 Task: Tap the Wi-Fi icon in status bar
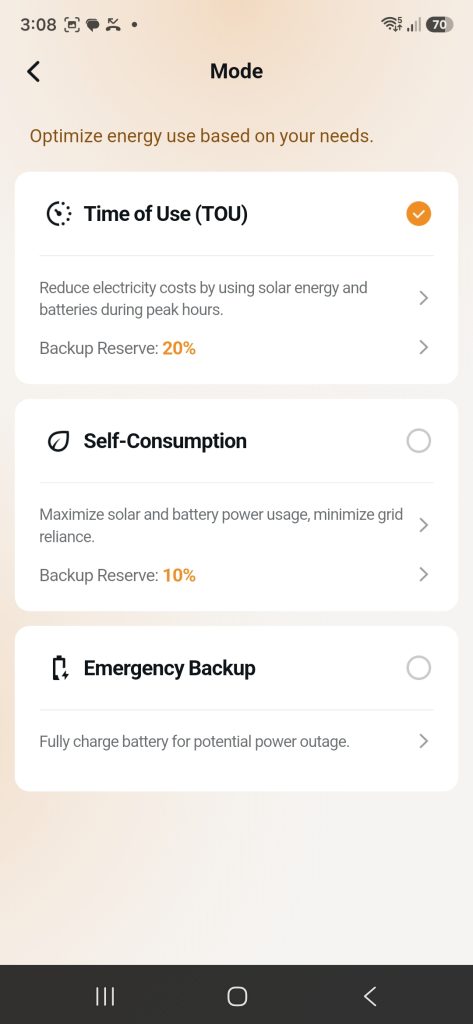coord(391,24)
